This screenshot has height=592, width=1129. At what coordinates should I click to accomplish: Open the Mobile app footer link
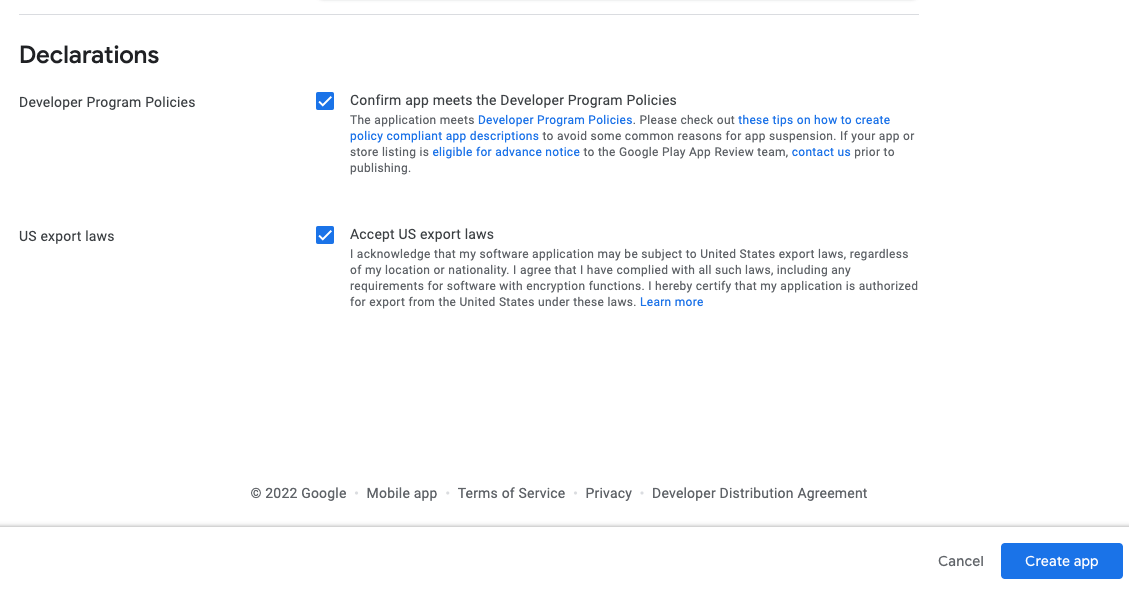[402, 493]
